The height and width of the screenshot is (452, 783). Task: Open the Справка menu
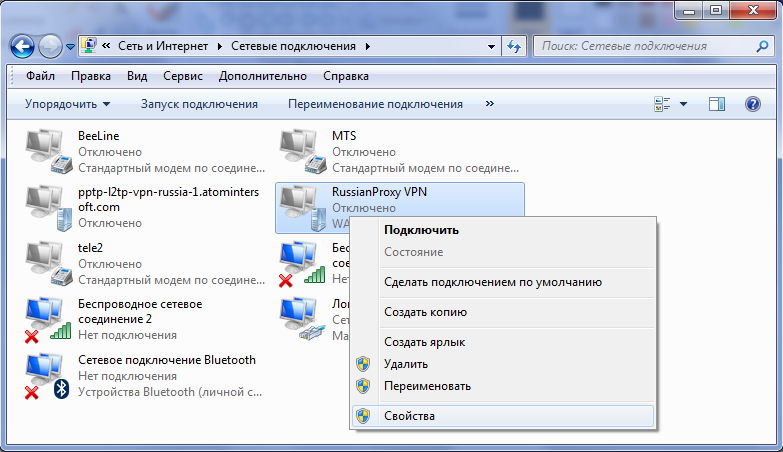click(346, 76)
